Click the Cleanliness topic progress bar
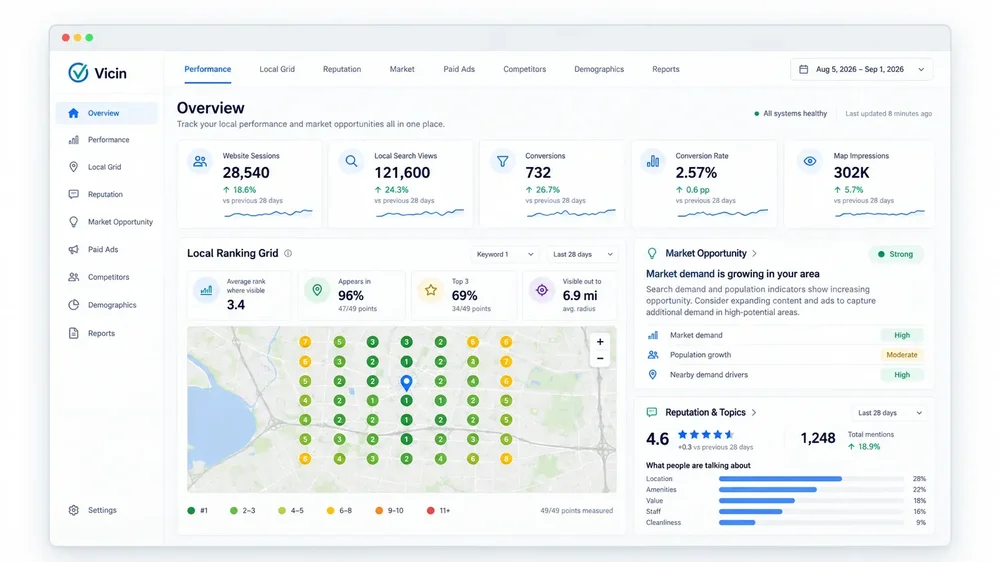Image resolution: width=1000 pixels, height=562 pixels. pyautogui.click(x=811, y=522)
